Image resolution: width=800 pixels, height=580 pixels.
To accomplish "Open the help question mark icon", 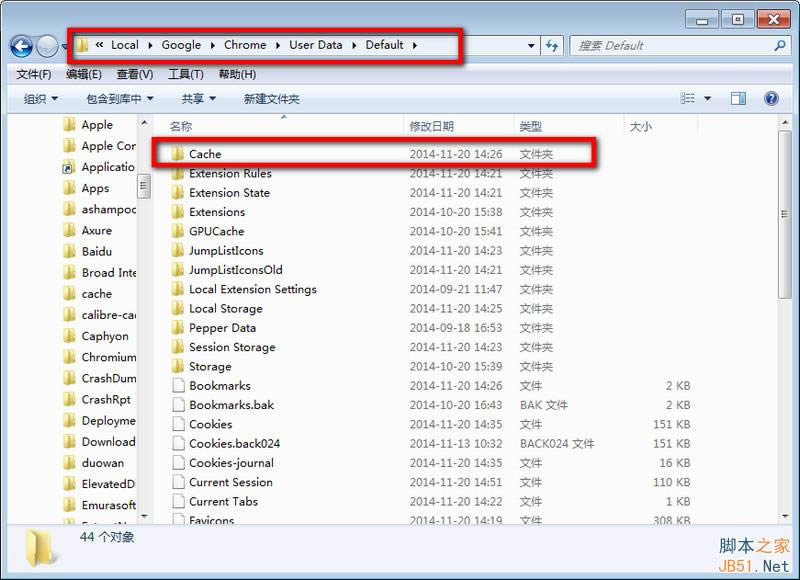I will tap(771, 98).
